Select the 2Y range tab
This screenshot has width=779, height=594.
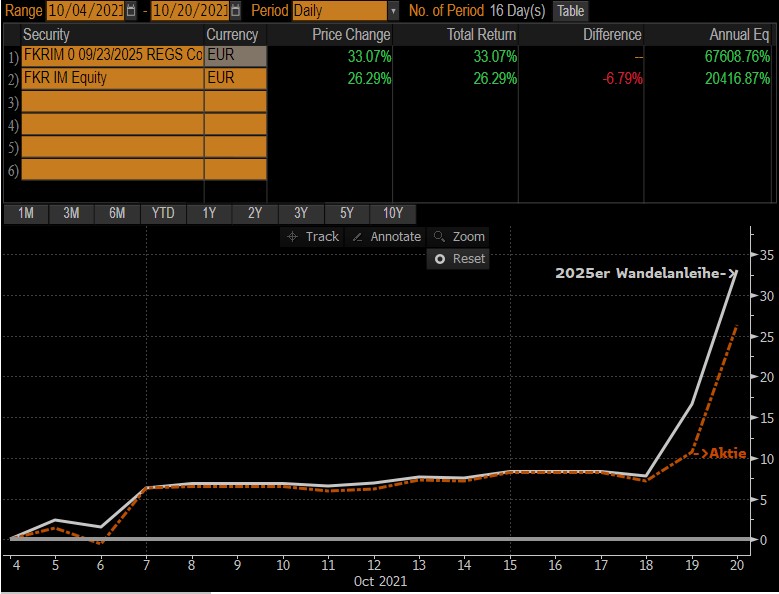coord(255,214)
